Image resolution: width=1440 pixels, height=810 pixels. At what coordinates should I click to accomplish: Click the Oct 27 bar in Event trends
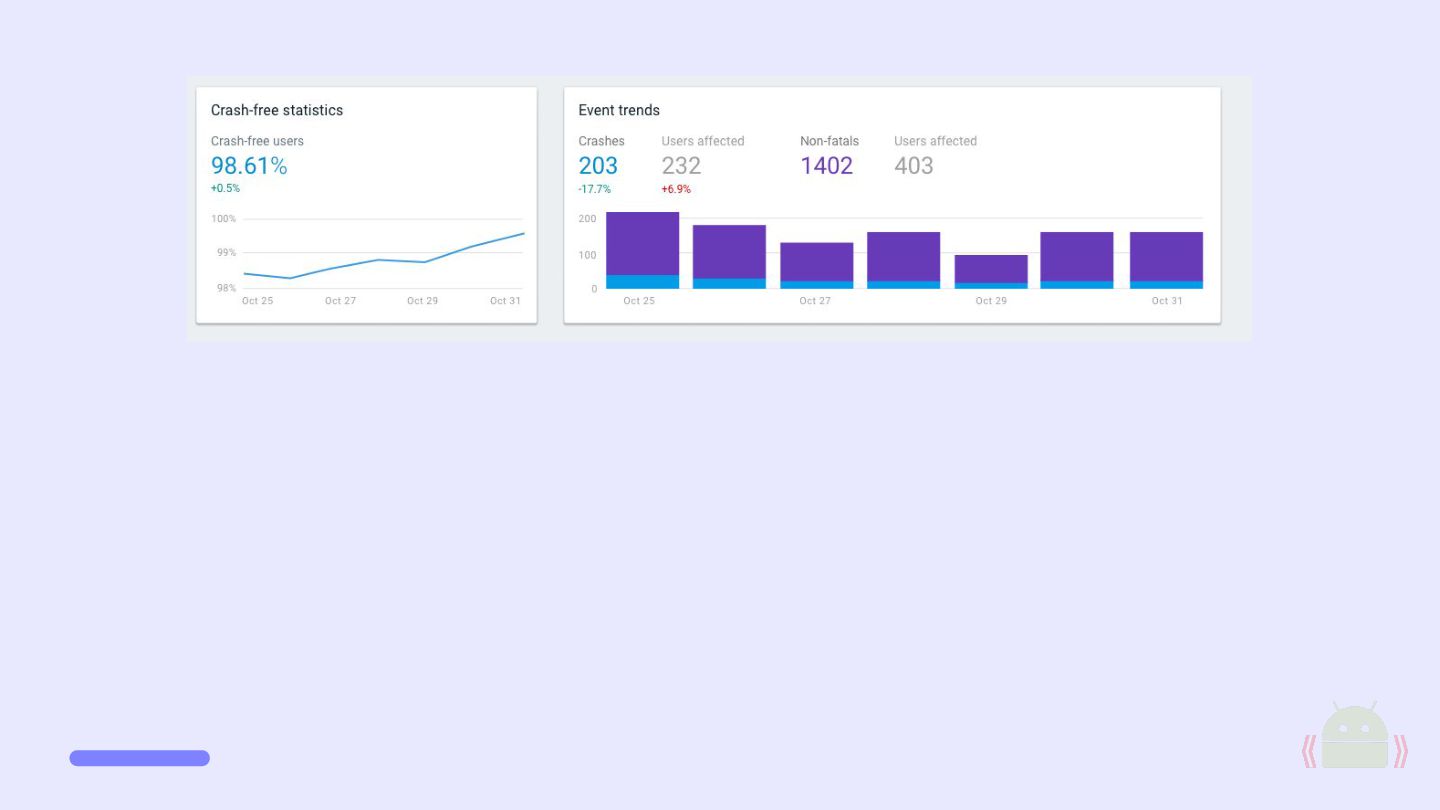(x=817, y=265)
